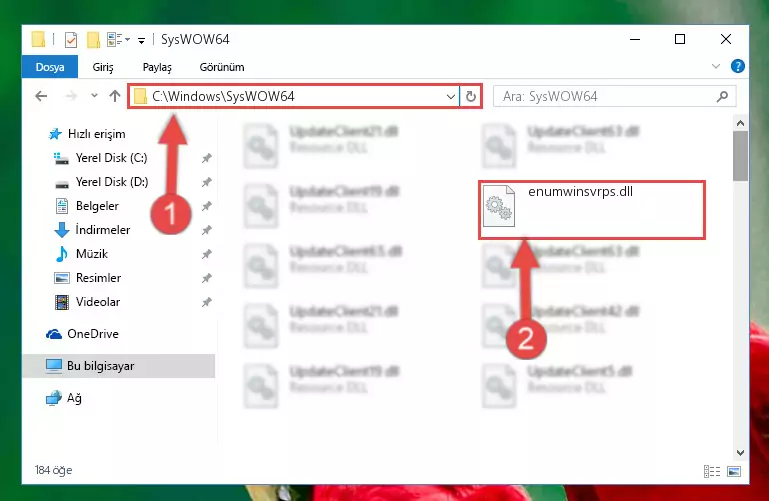Open Help with the blue question icon
Image resolution: width=769 pixels, height=501 pixels.
(737, 66)
